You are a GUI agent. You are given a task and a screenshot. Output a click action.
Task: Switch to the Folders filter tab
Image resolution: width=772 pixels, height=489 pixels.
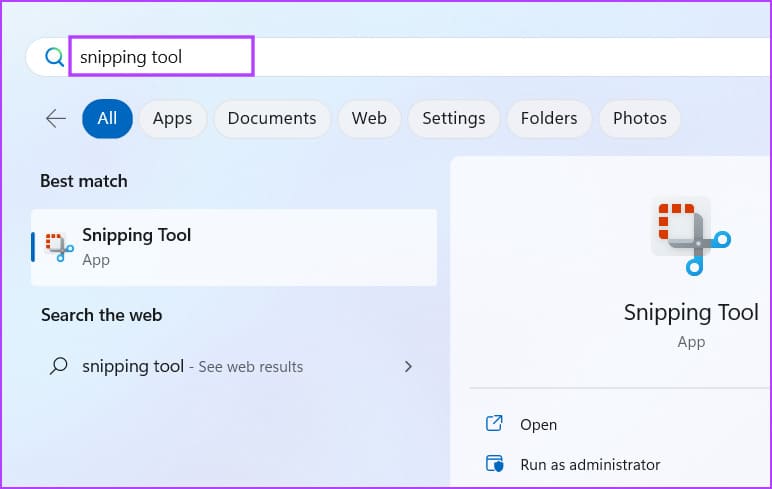(x=549, y=119)
